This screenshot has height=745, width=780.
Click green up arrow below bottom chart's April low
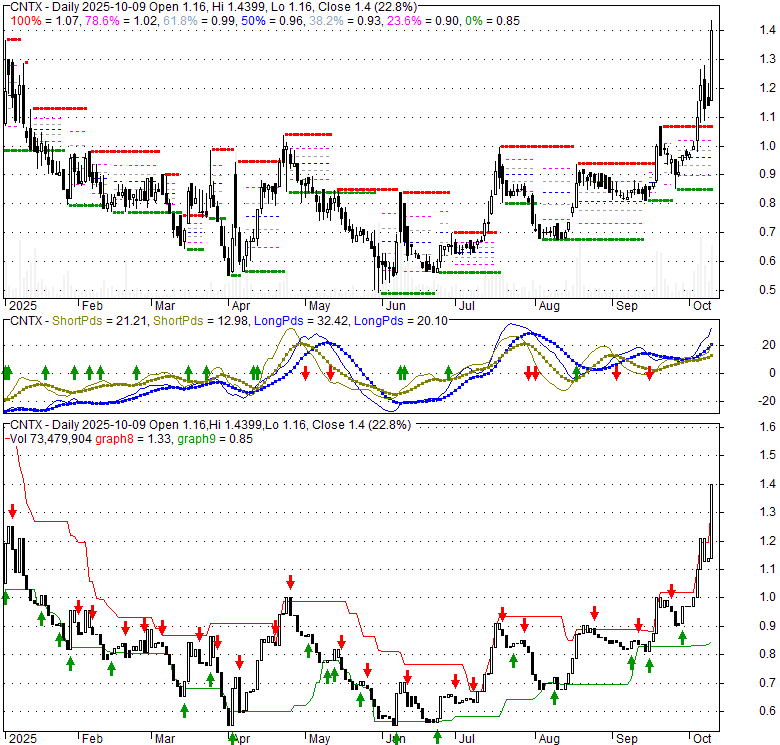pos(233,738)
